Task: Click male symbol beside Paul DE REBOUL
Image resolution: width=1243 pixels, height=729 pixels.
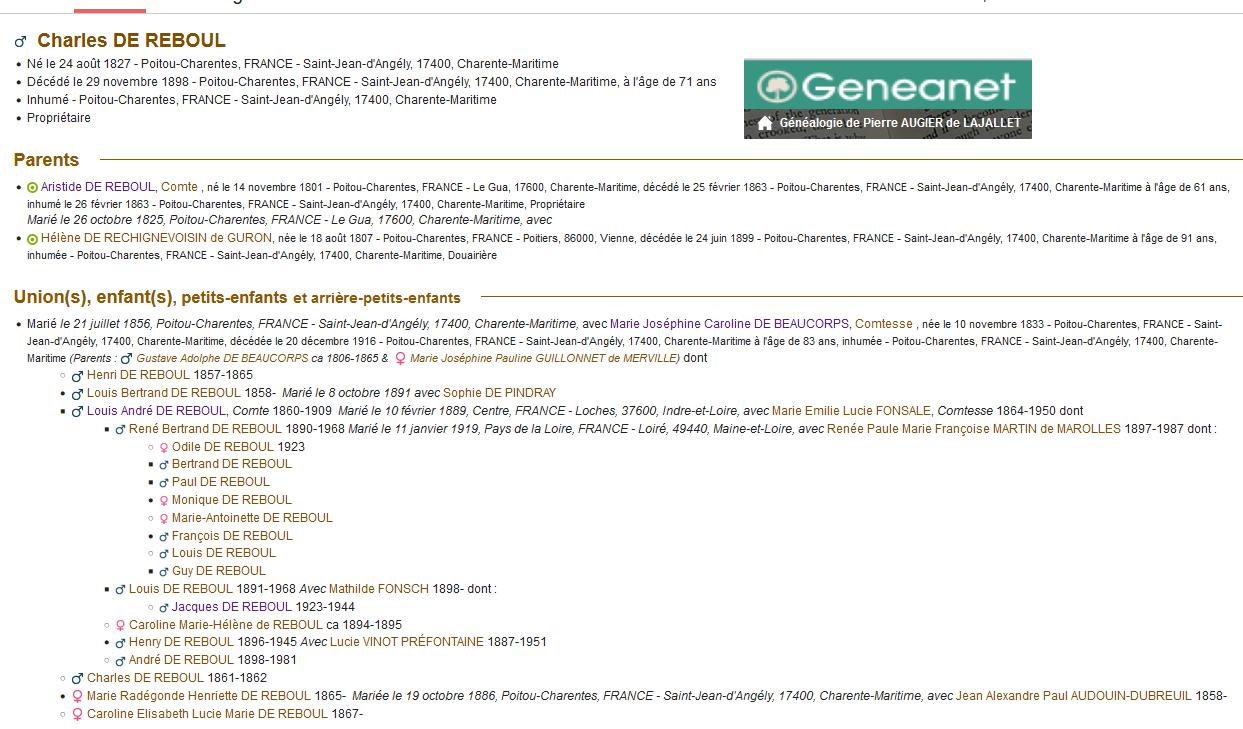Action: [164, 483]
